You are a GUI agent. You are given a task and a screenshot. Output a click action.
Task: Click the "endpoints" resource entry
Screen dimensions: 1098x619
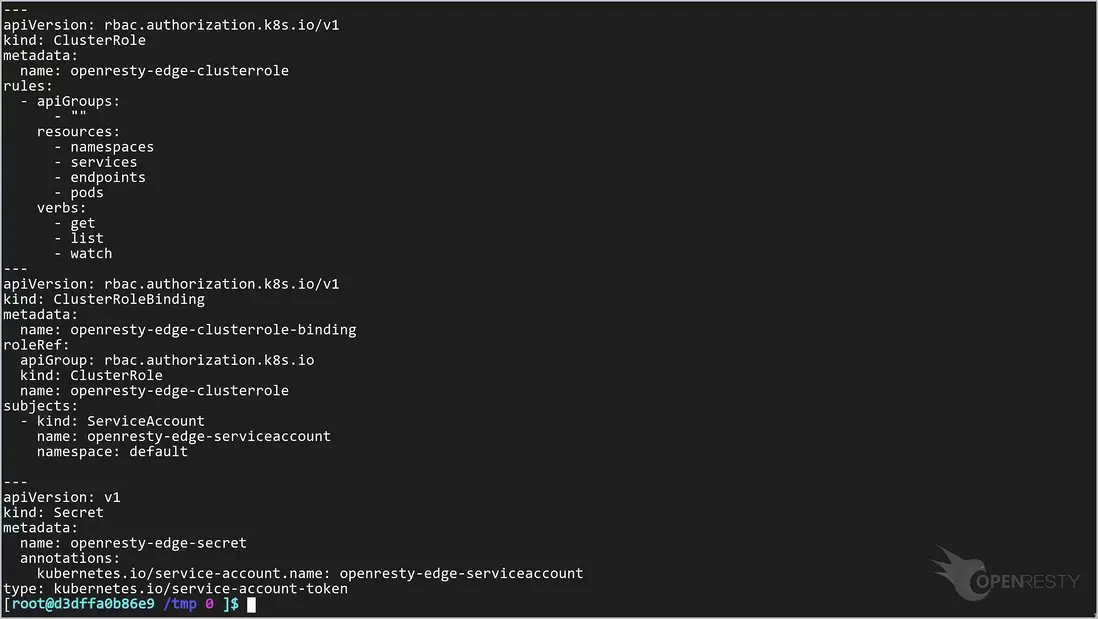[108, 177]
